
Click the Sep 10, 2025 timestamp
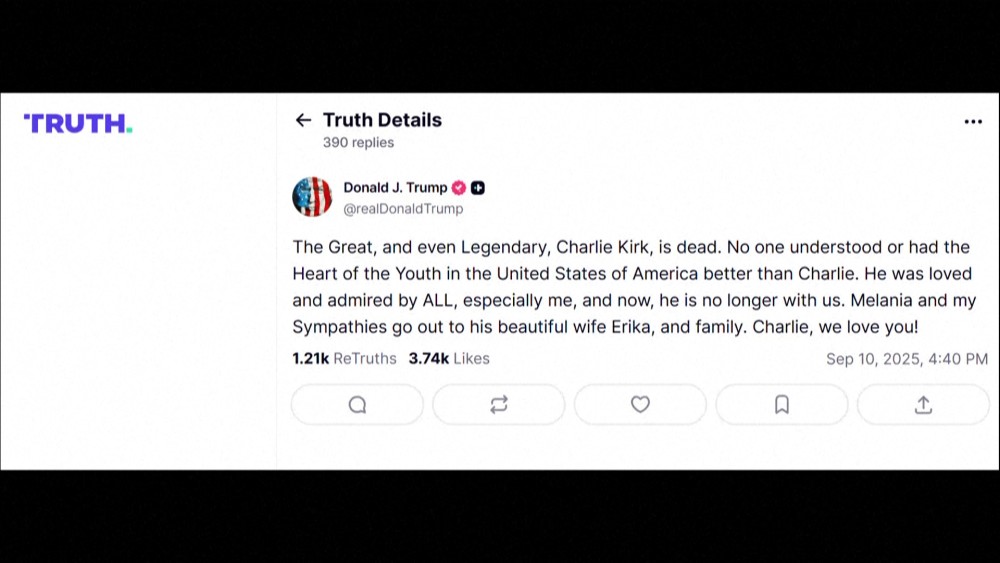[x=907, y=359]
